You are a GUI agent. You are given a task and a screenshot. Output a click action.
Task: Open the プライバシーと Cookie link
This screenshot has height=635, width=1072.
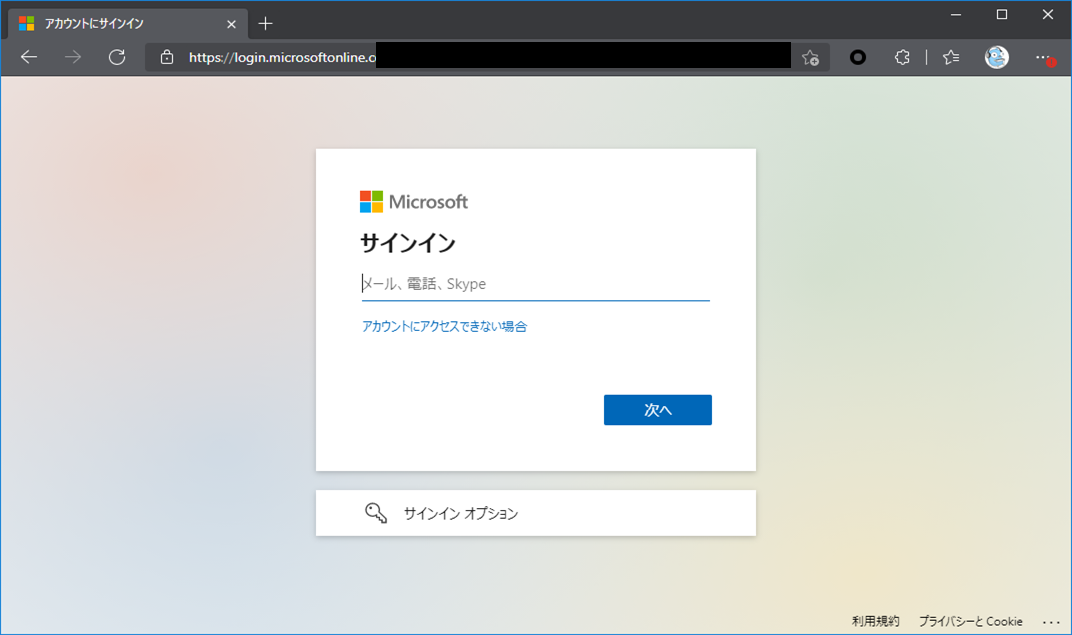coord(971,621)
